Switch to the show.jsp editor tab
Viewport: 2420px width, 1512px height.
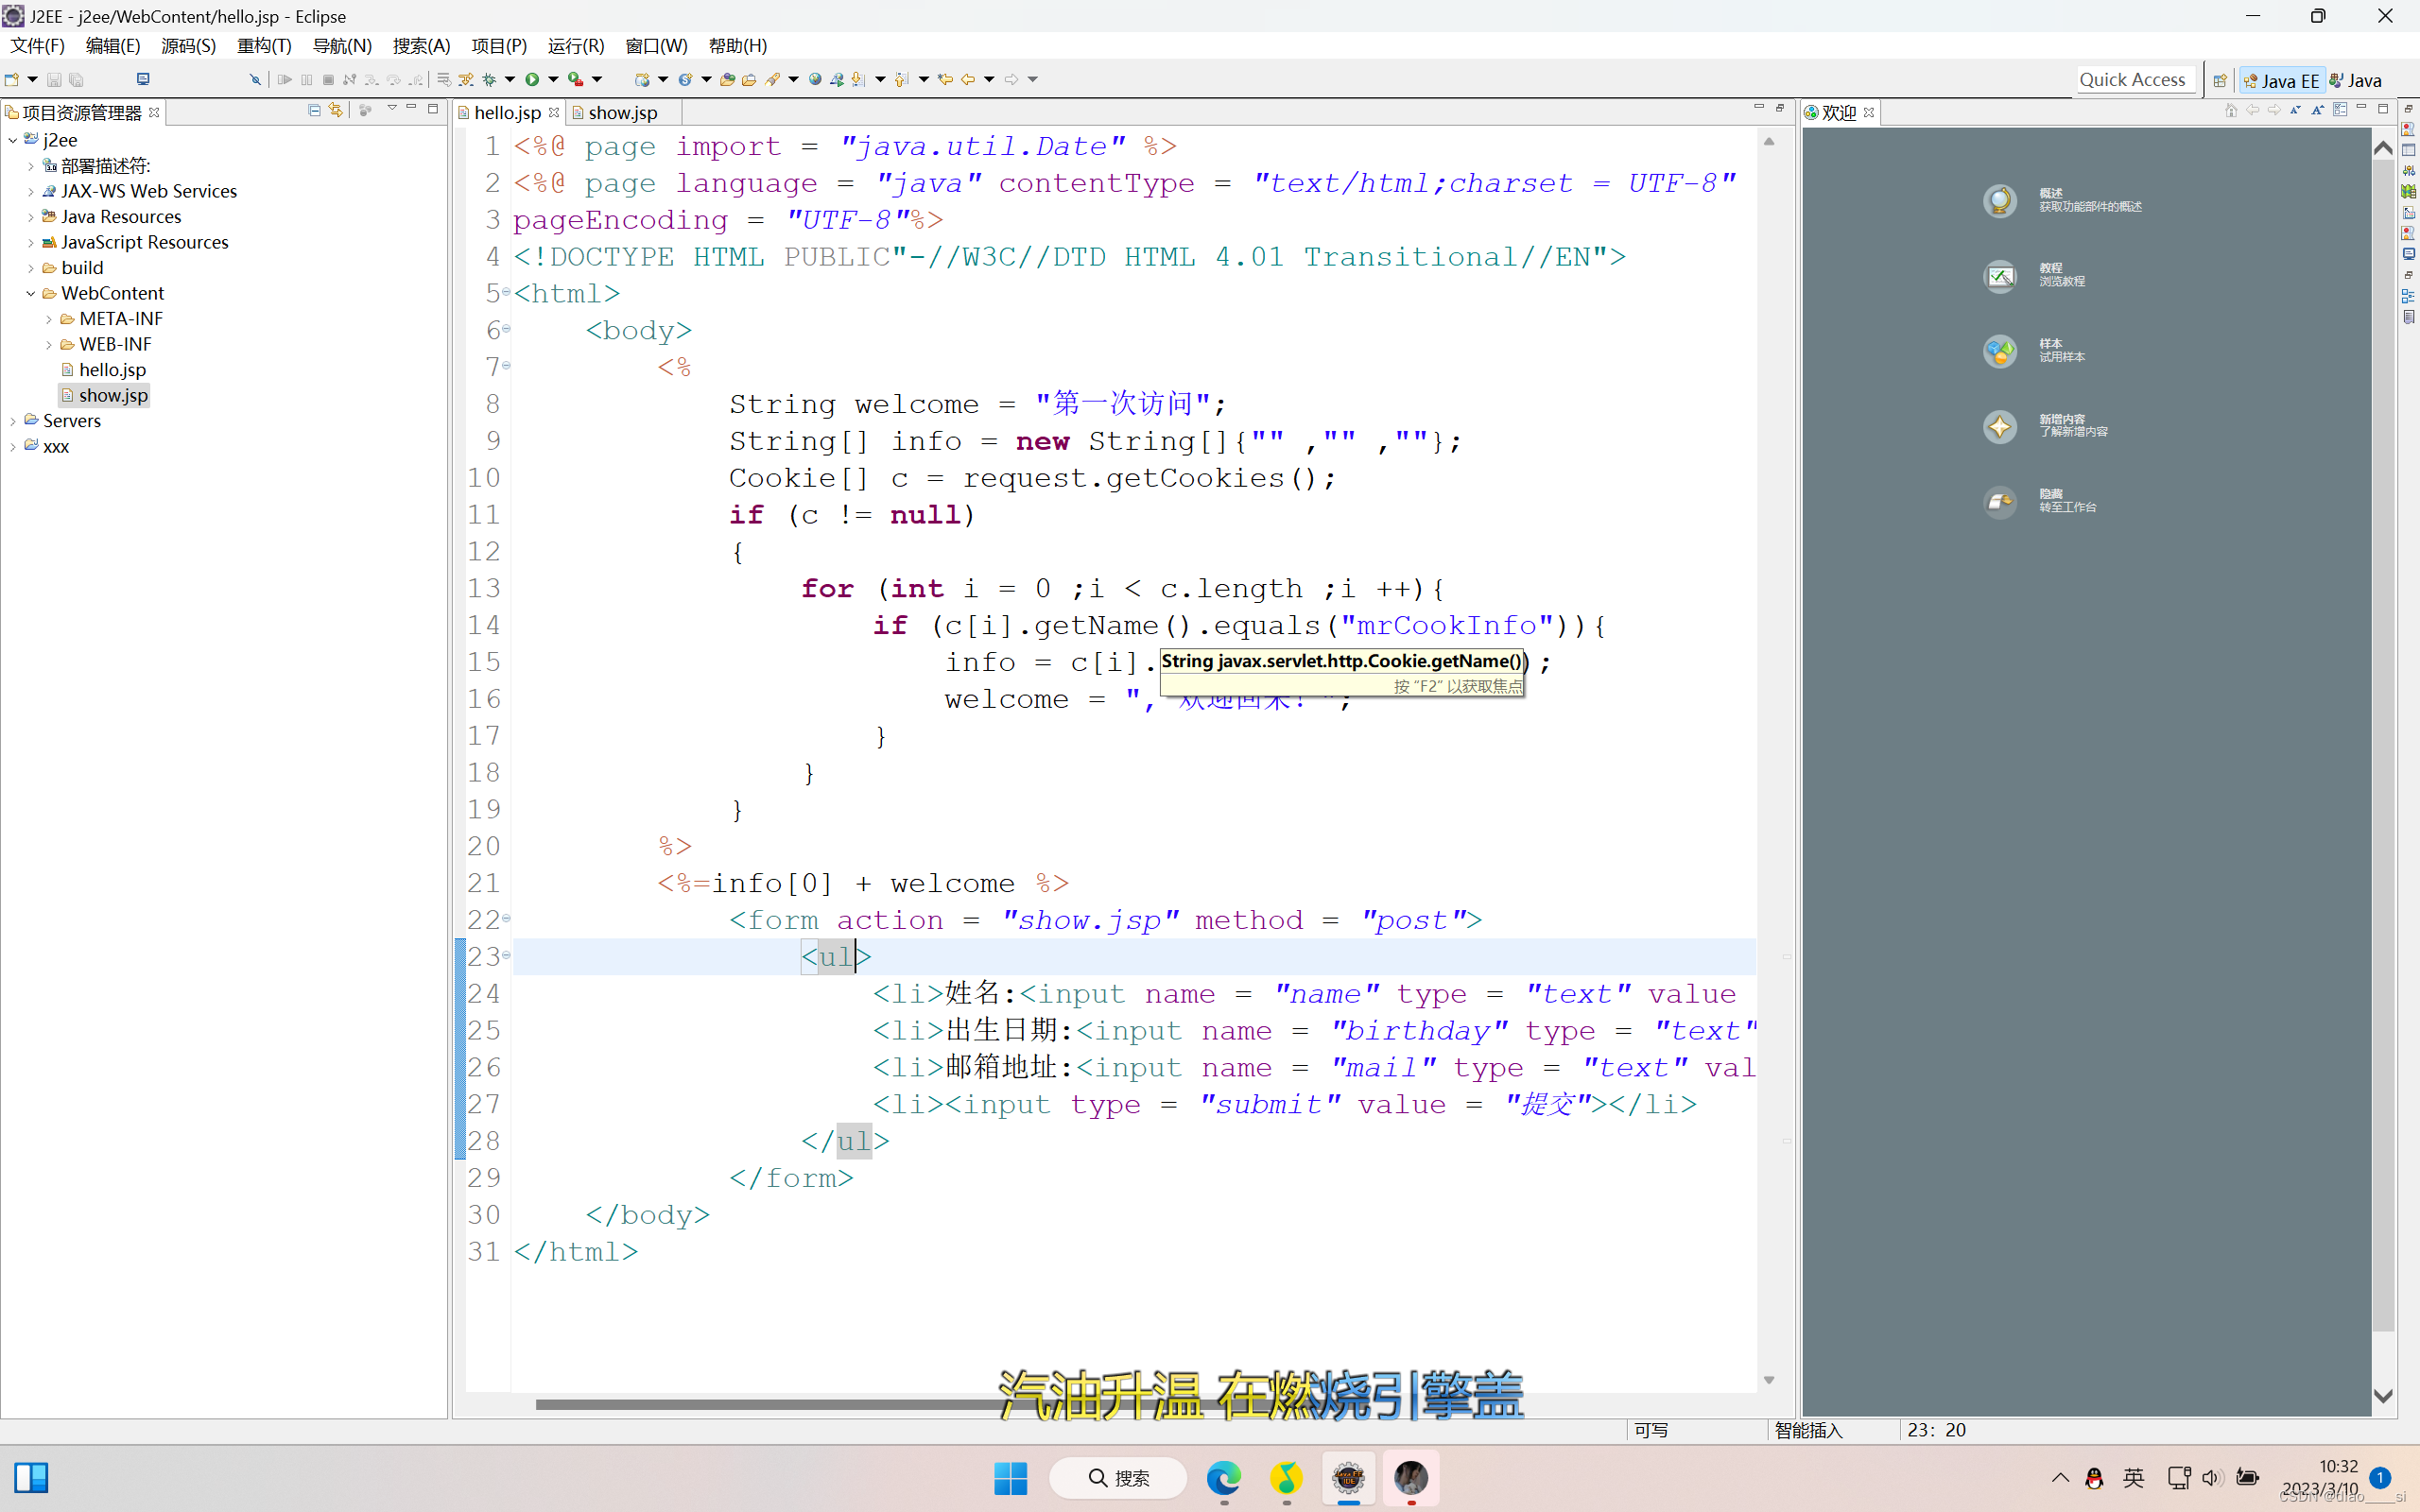pos(621,112)
